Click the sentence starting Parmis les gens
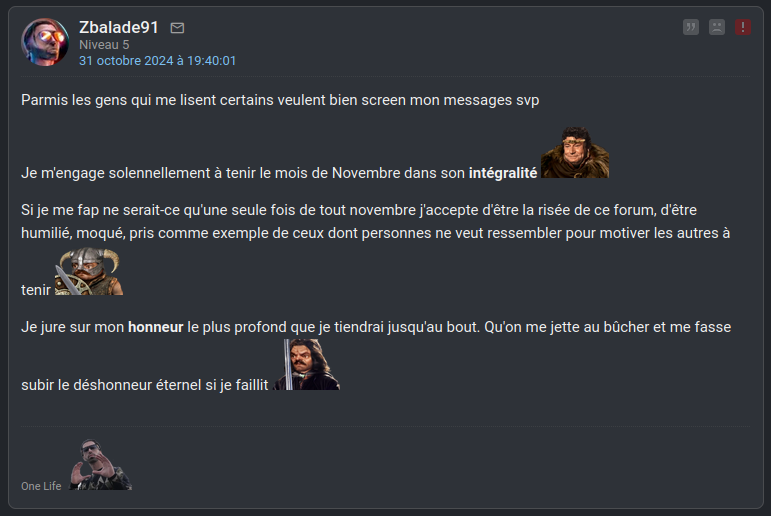Viewport: 771px width, 516px height. pyautogui.click(x=280, y=100)
